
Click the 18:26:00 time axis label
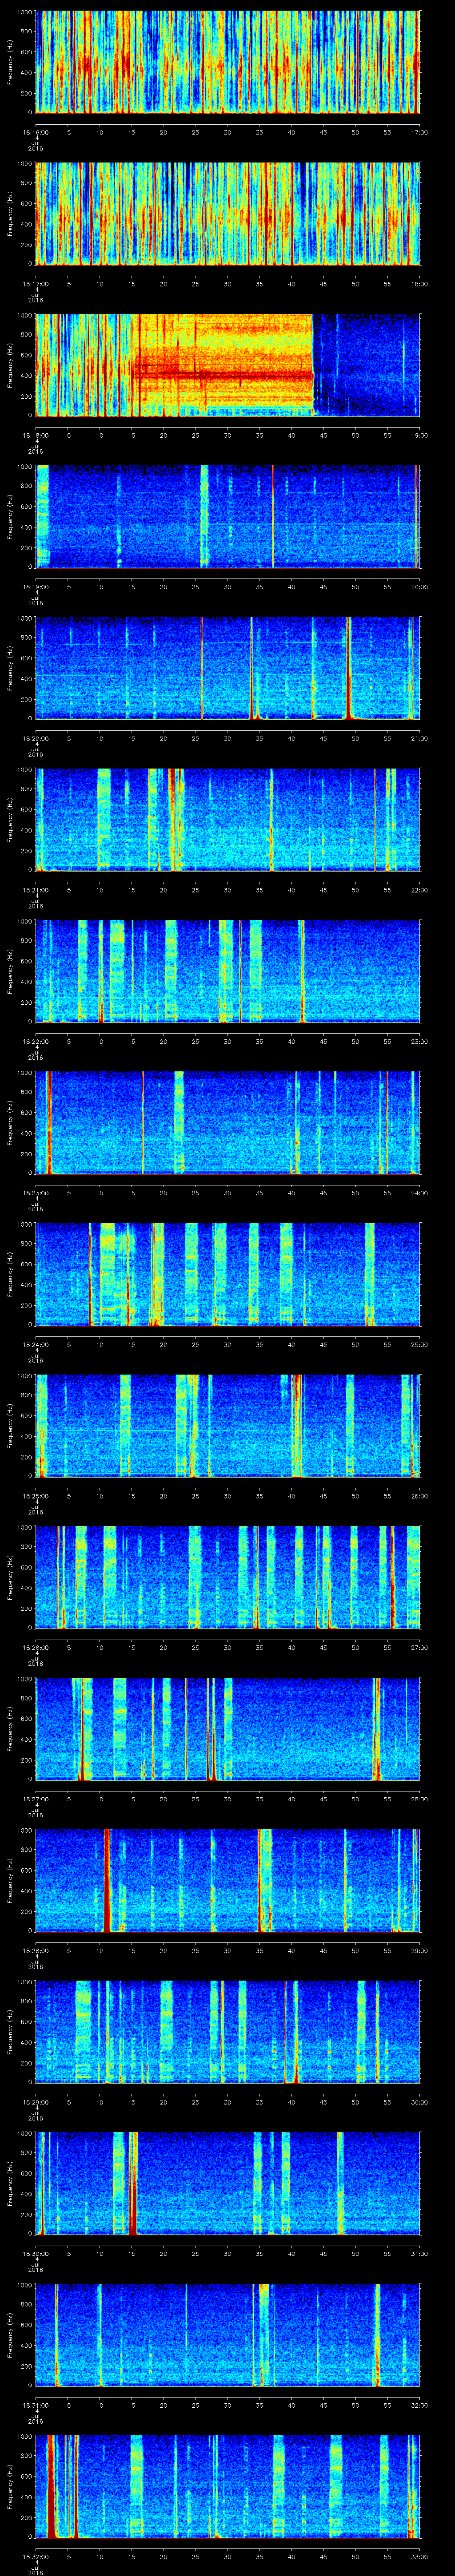pyautogui.click(x=35, y=1647)
